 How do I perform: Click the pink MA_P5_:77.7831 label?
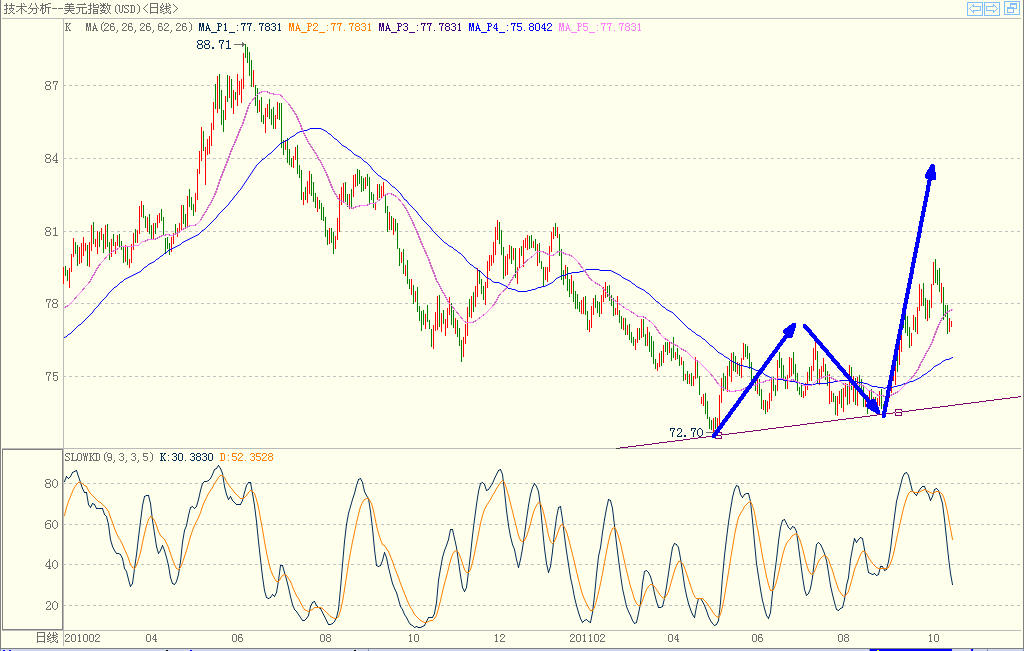[x=600, y=27]
